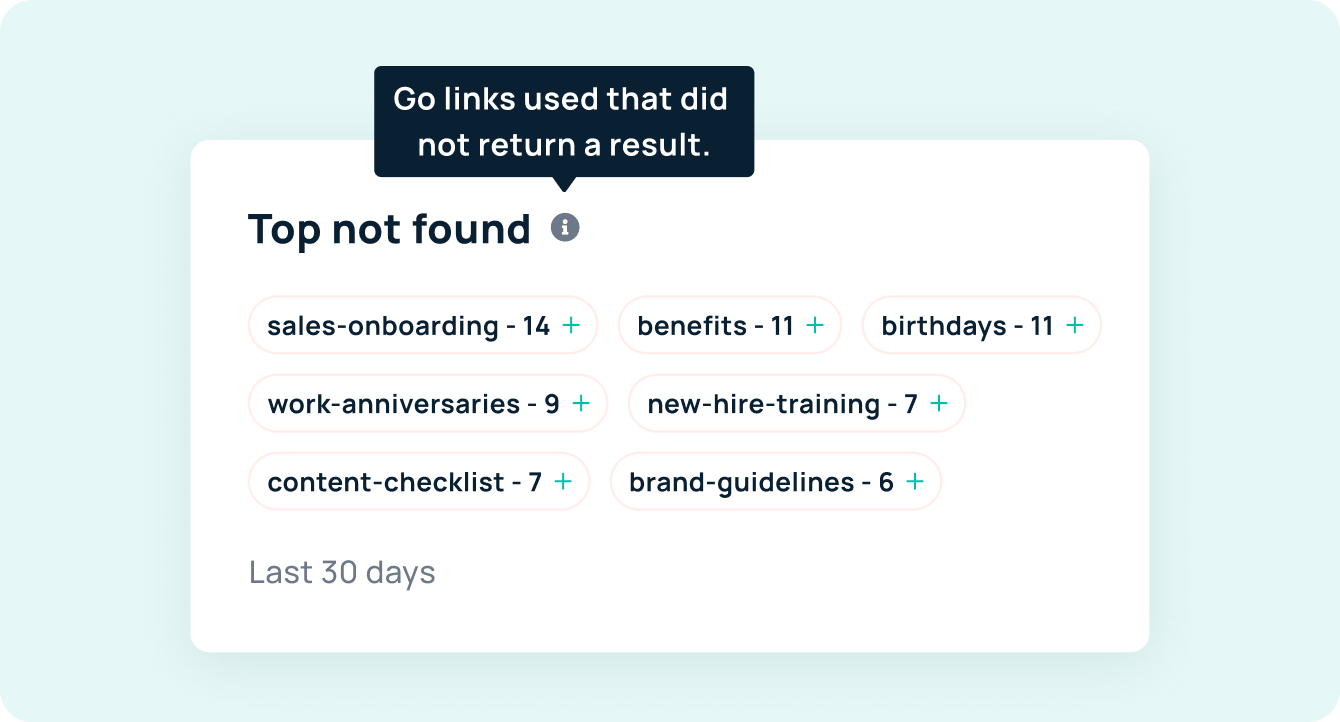This screenshot has width=1340, height=722.
Task: Select work-anniversaries - 9 chip text
Action: tap(414, 404)
